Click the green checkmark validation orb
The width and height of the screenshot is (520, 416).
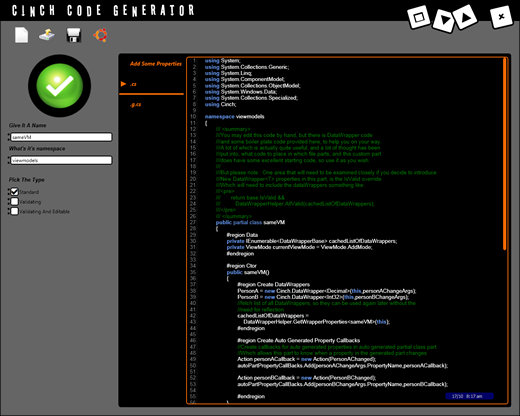[x=60, y=86]
